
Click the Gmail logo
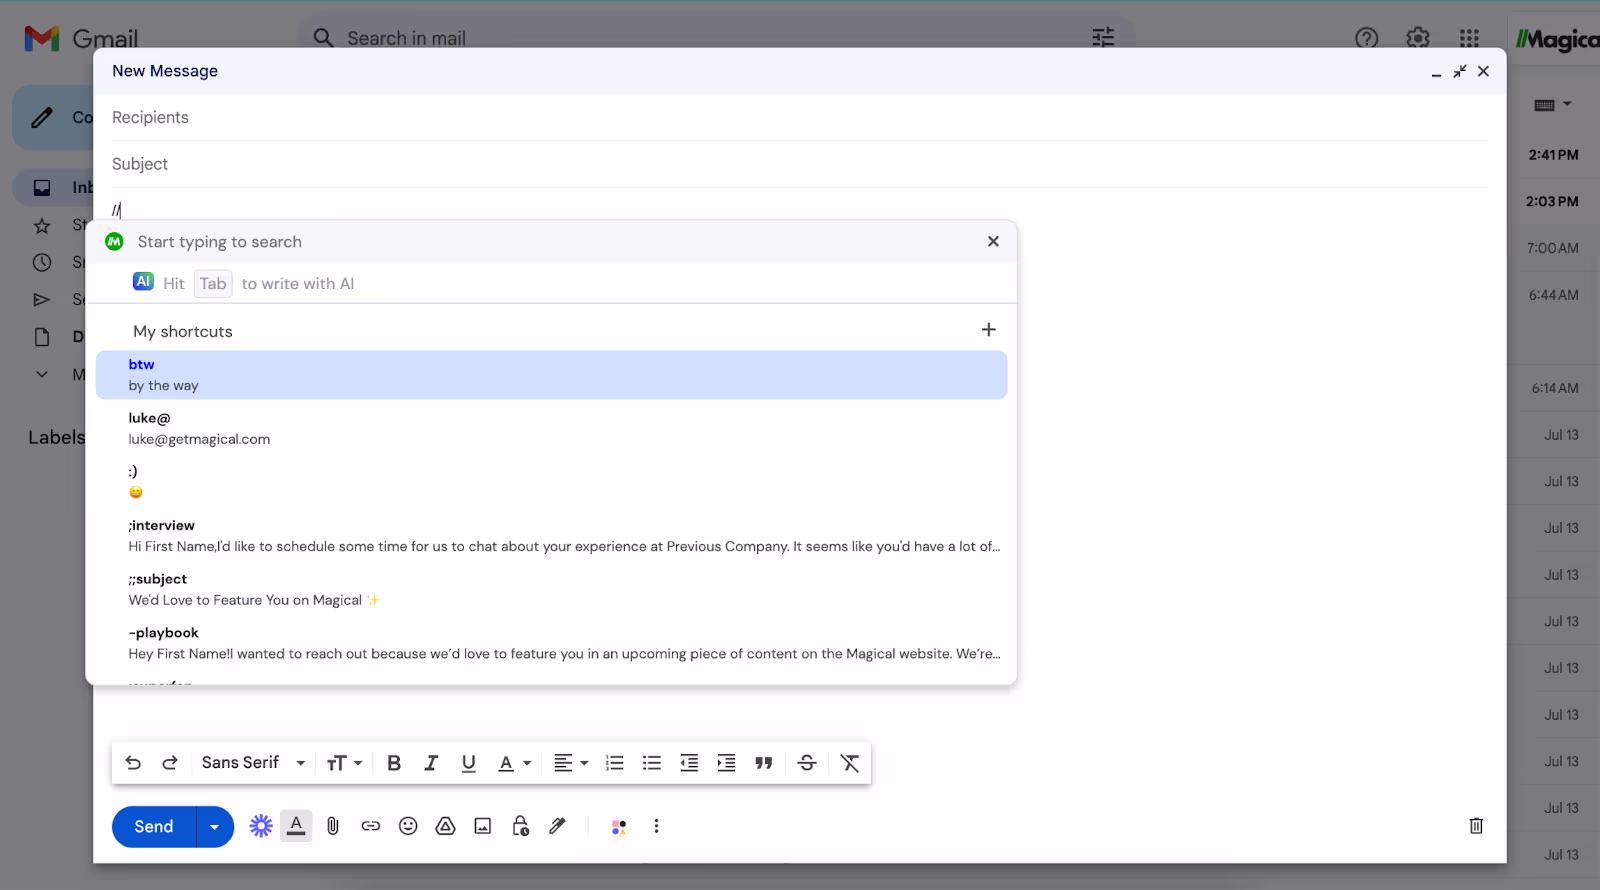[x=81, y=39]
